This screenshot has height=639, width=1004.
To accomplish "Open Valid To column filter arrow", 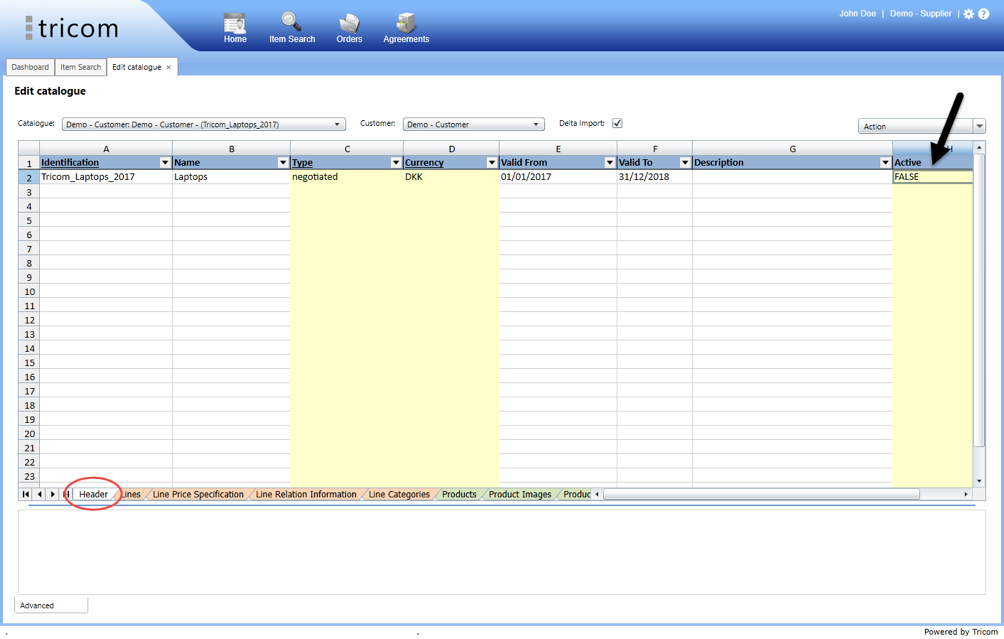I will pos(684,163).
